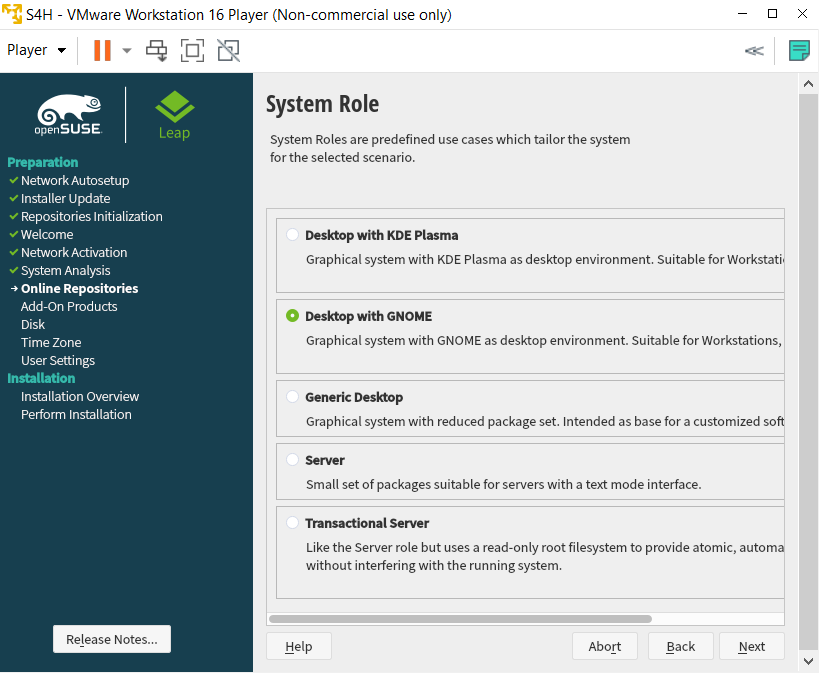Maximize the VMware Player window

coord(773,14)
